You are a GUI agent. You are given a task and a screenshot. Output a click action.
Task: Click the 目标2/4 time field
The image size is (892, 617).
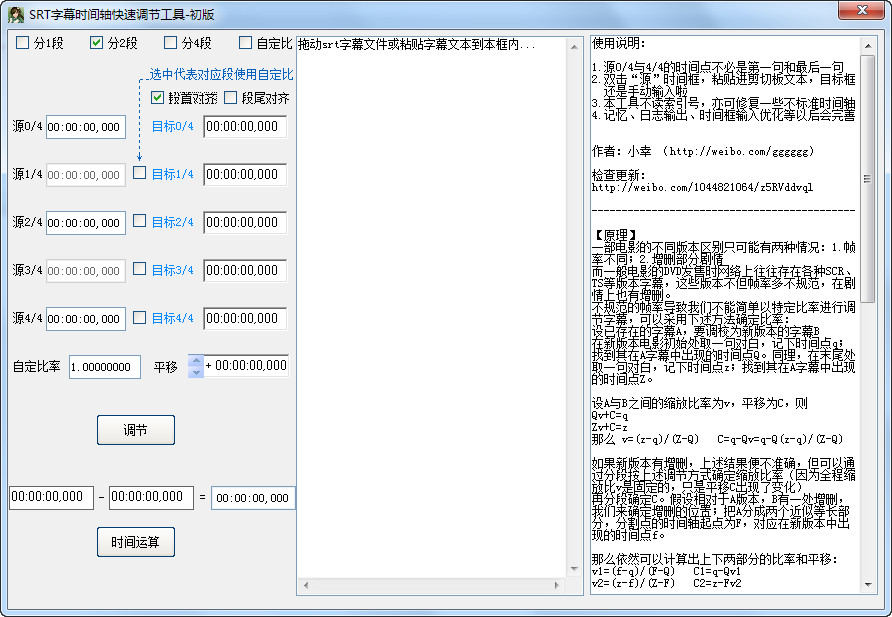tap(245, 223)
